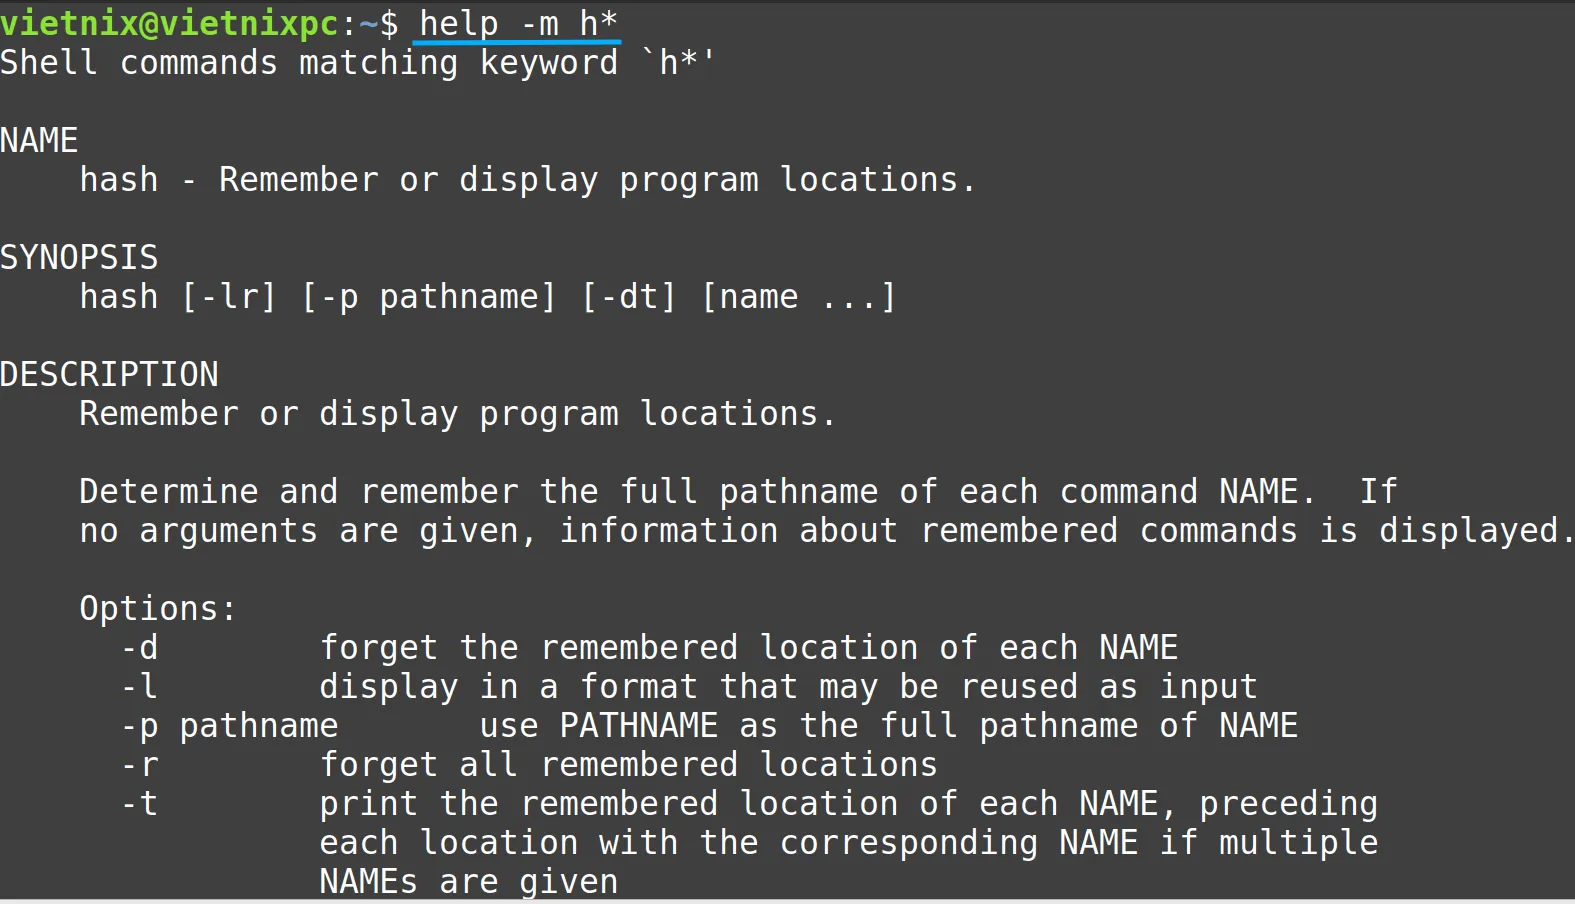Viewport: 1575px width, 904px height.
Task: Click the '[-dt]' option in synopsis
Action: click(x=629, y=297)
